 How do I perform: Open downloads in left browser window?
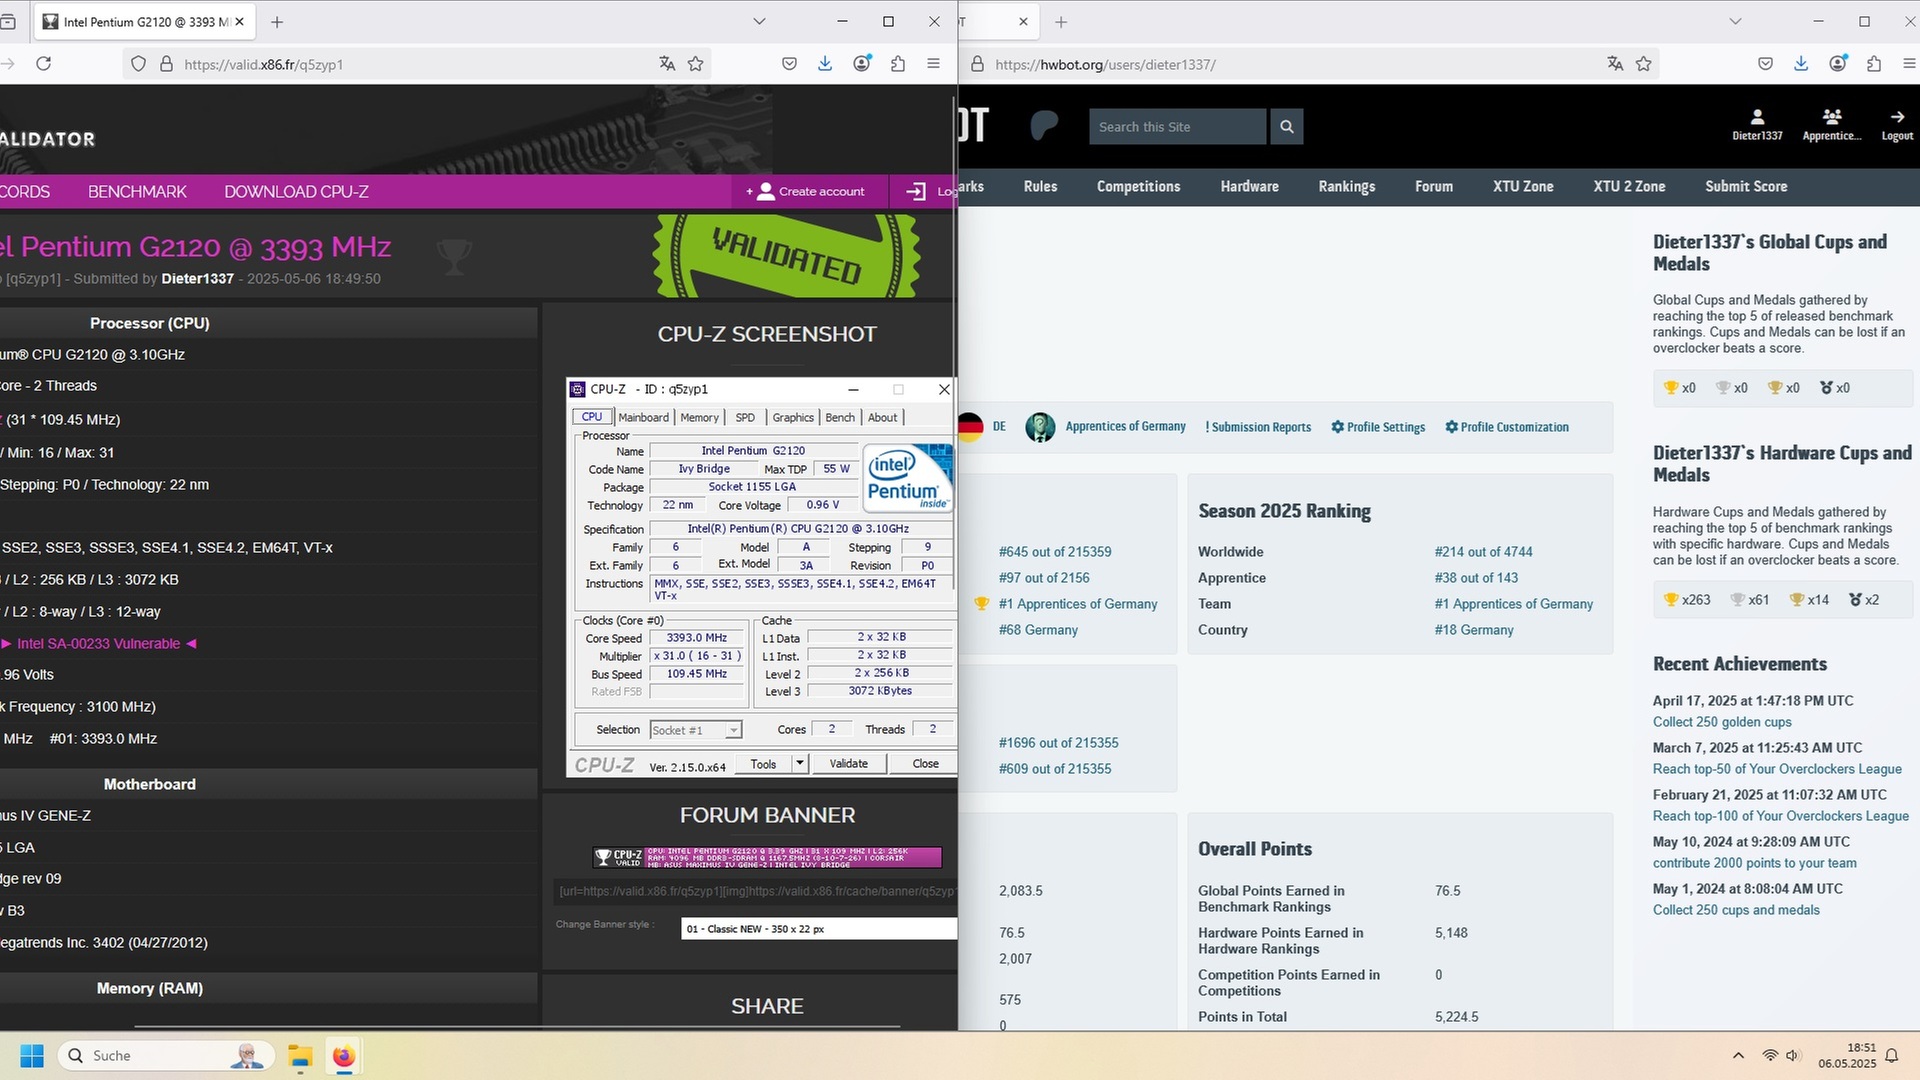click(825, 64)
